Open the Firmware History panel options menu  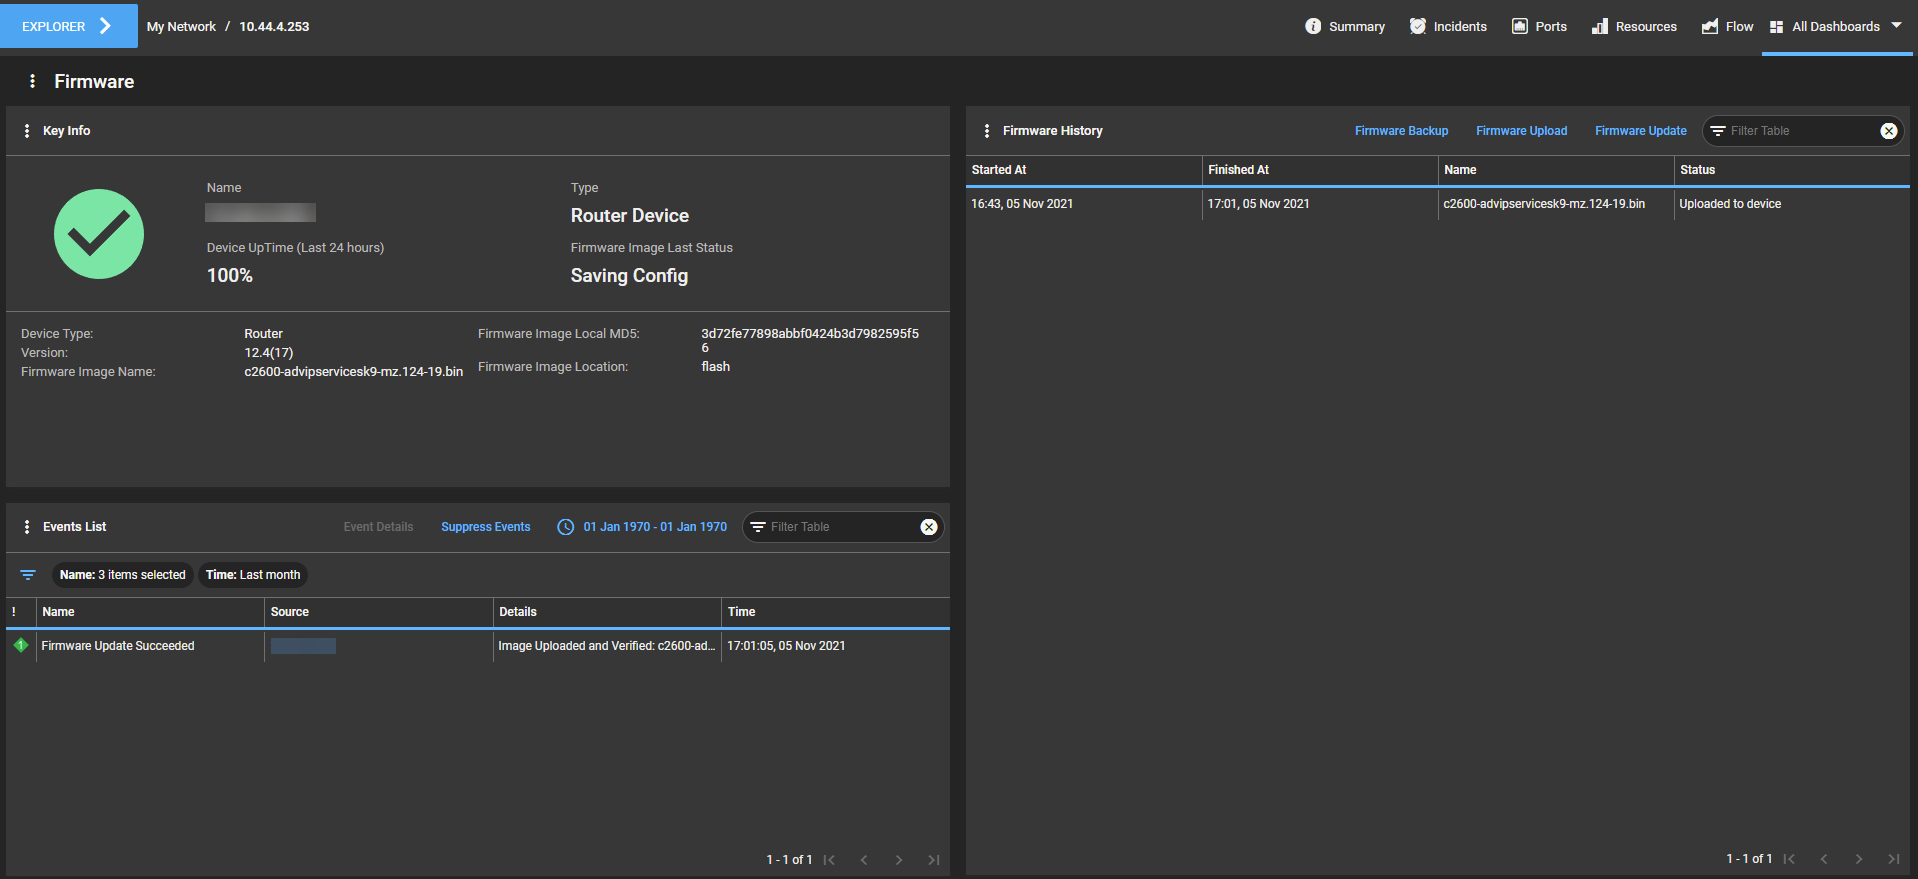(987, 131)
